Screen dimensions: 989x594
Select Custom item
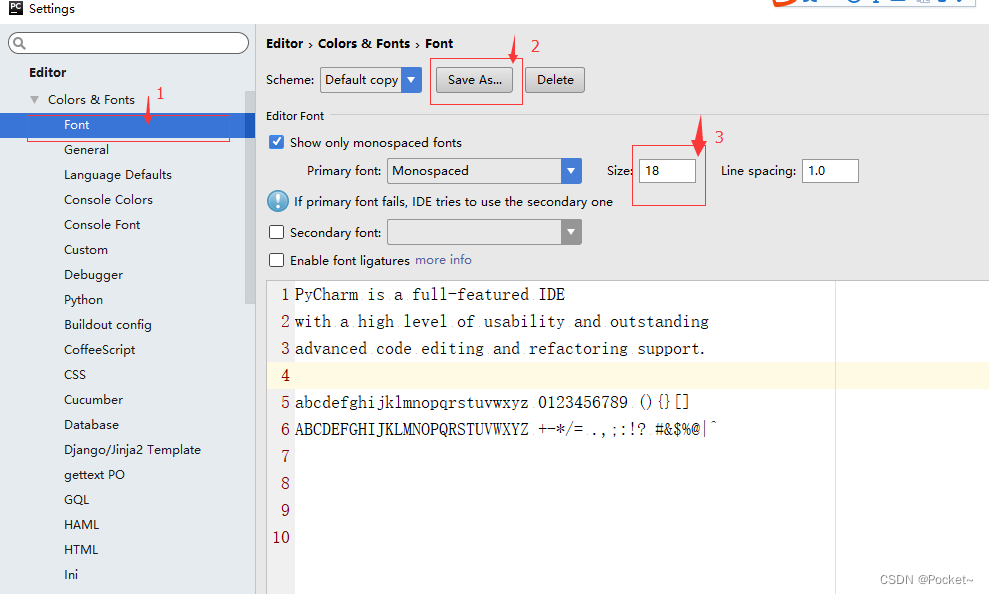pyautogui.click(x=86, y=250)
